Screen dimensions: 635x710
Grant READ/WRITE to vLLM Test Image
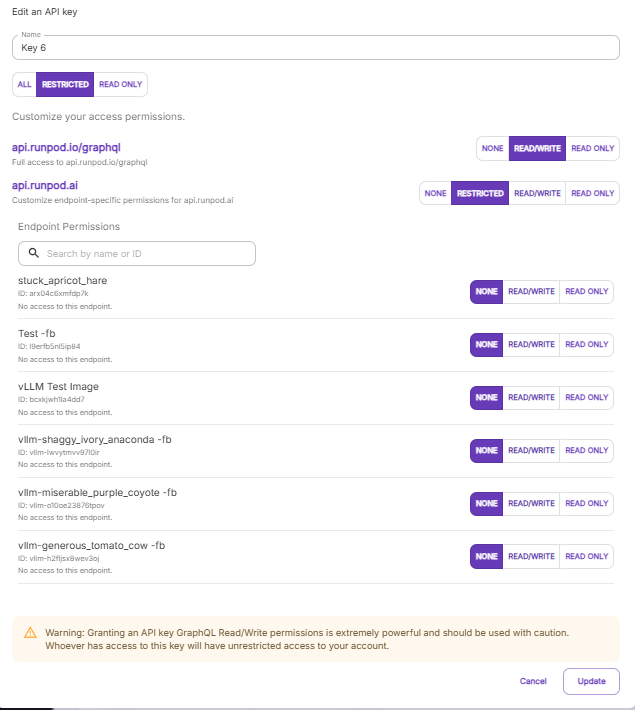pyautogui.click(x=531, y=397)
